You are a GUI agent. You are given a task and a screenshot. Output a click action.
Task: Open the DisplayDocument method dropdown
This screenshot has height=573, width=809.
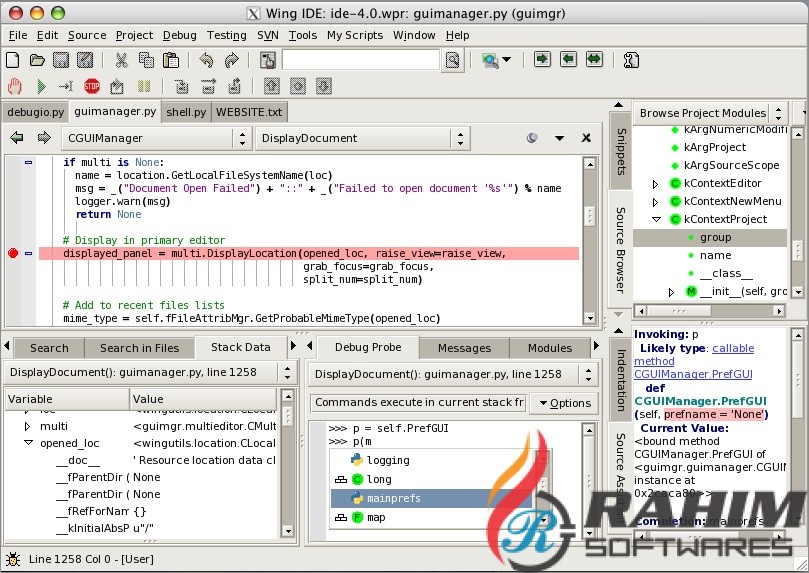click(x=362, y=138)
